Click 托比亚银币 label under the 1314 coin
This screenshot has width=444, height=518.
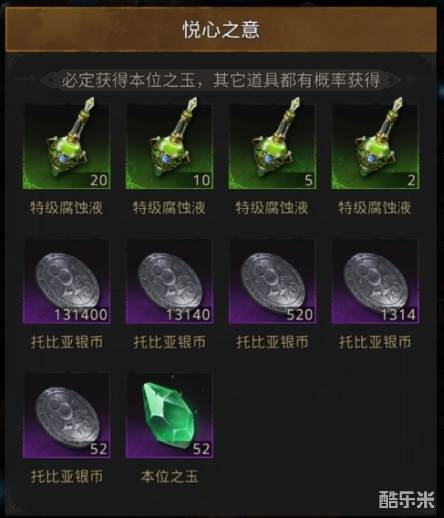(x=375, y=342)
